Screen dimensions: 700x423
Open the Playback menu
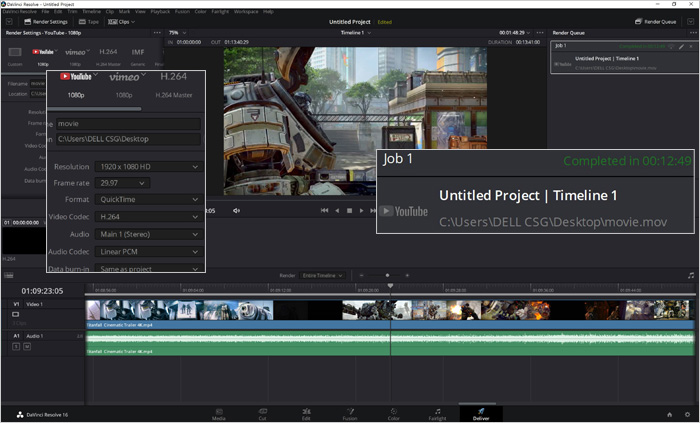click(x=160, y=12)
